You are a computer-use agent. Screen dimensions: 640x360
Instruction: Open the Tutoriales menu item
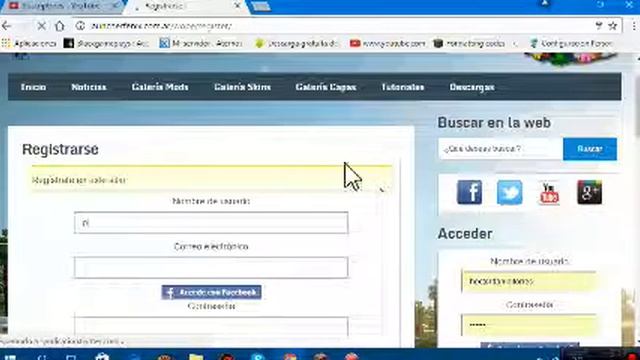[403, 87]
